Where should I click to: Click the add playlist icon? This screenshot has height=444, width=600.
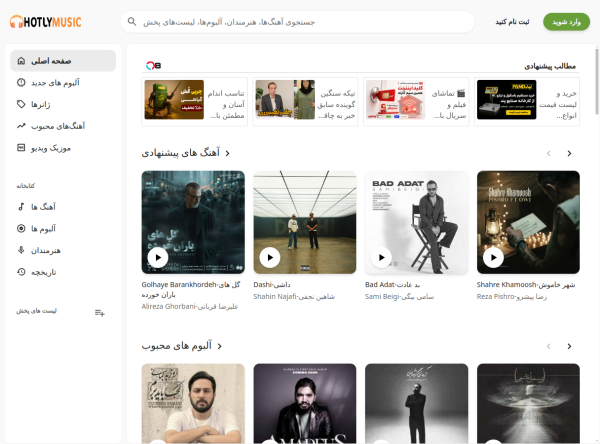tap(99, 313)
